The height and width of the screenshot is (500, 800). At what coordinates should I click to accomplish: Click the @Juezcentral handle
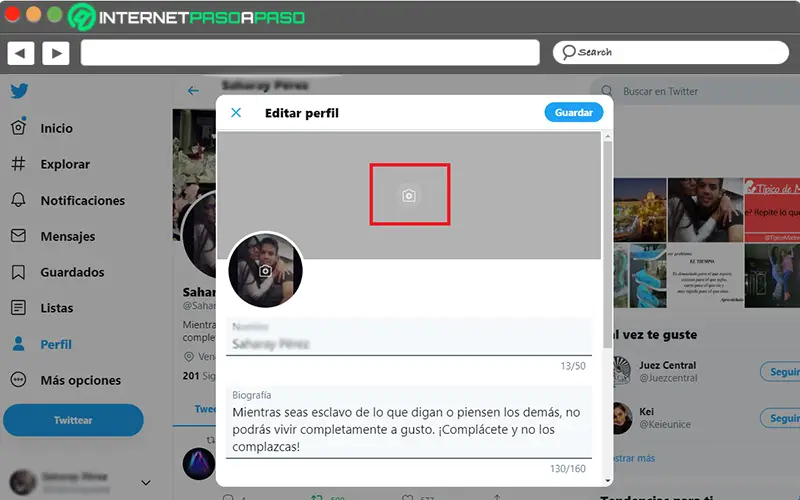(x=668, y=378)
